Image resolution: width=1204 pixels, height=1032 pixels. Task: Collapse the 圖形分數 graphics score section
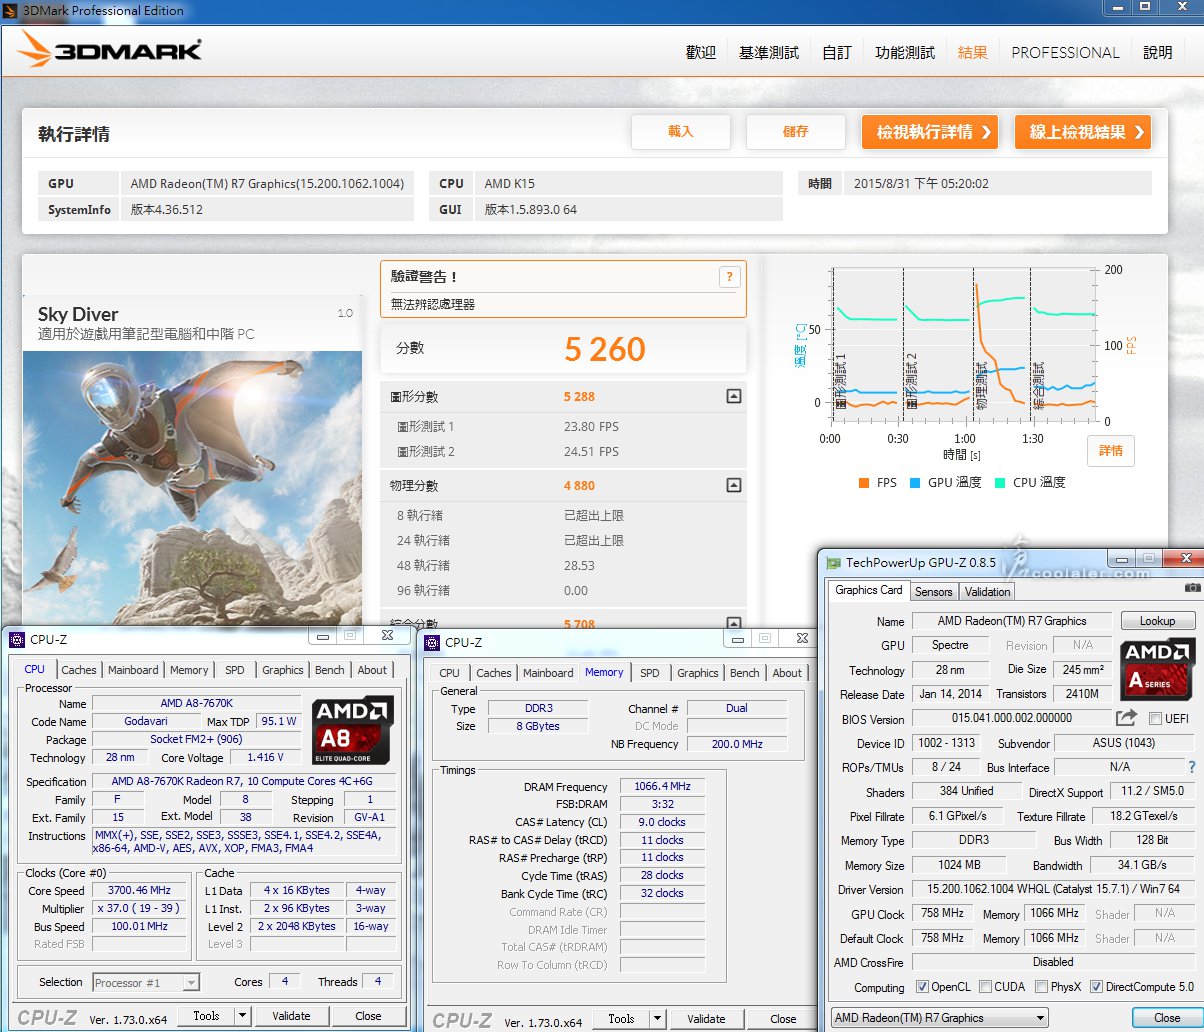pos(733,396)
